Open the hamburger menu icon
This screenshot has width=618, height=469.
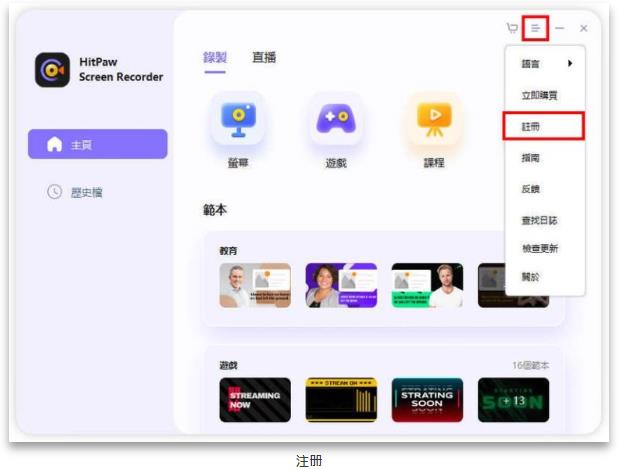click(x=535, y=28)
